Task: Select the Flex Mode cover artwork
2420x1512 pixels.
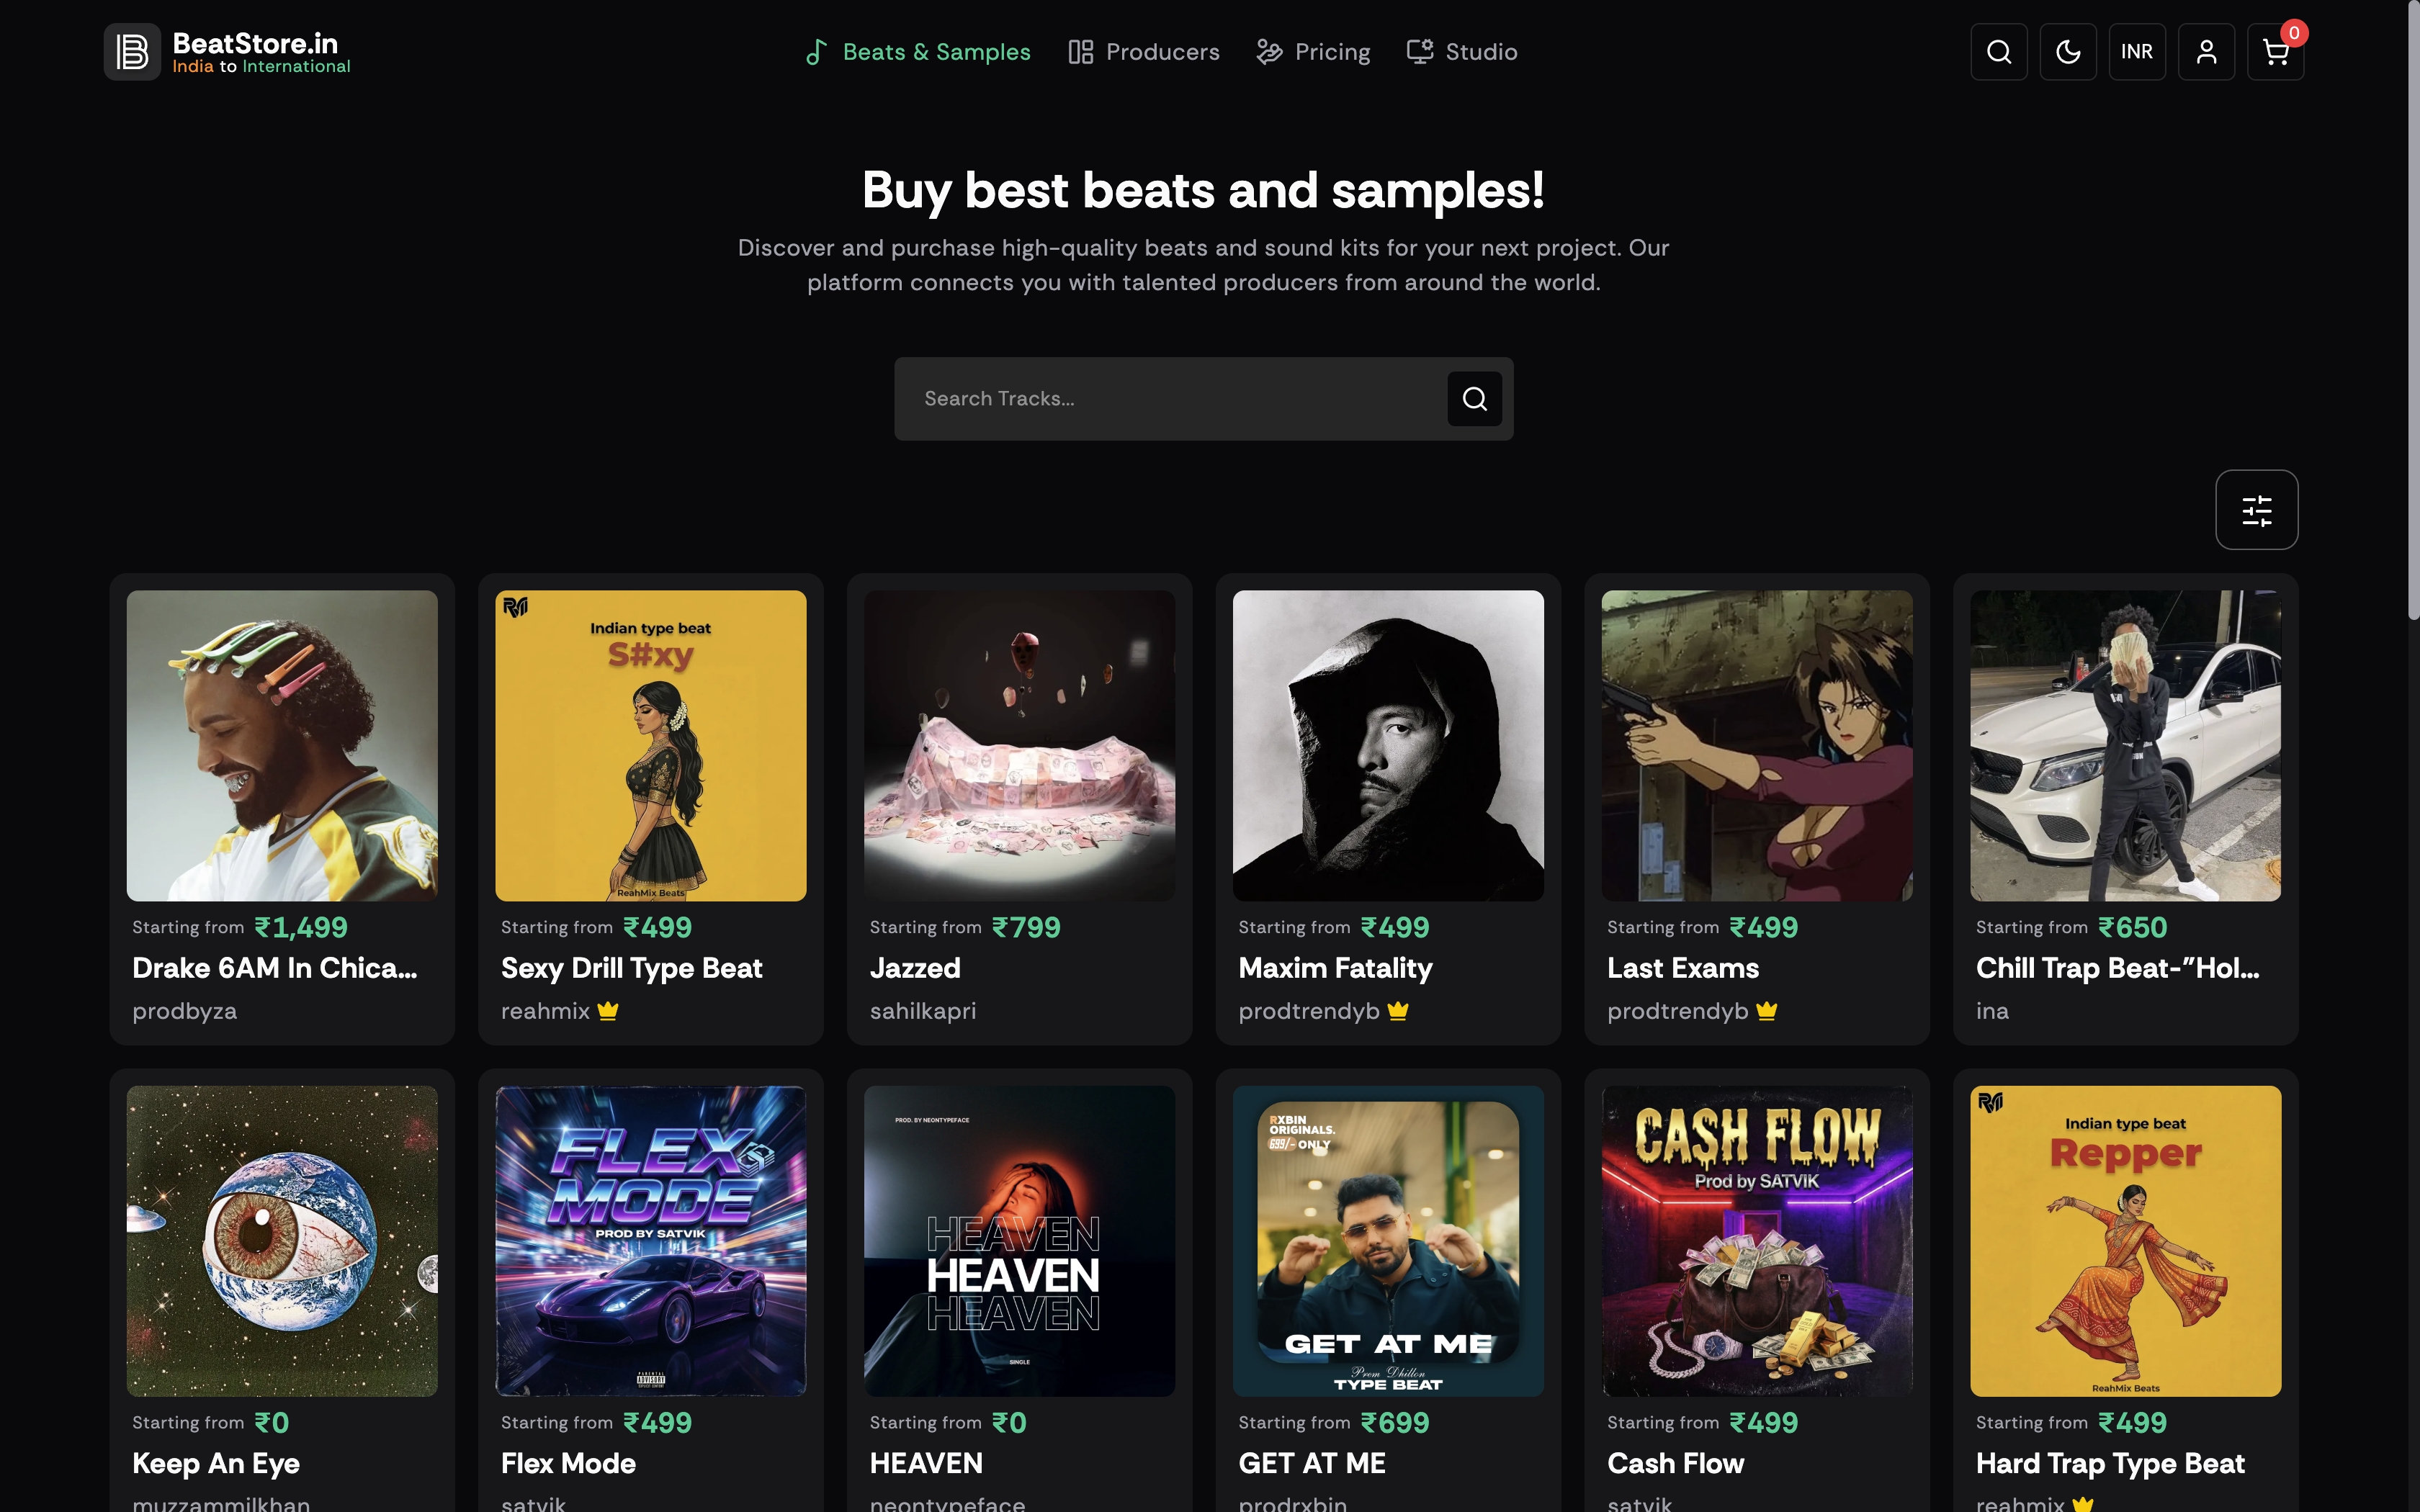Action: tap(651, 1240)
